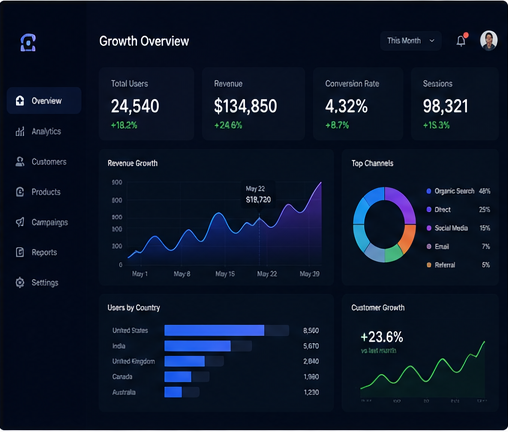Select the Total Users card value 24,540

coord(135,106)
